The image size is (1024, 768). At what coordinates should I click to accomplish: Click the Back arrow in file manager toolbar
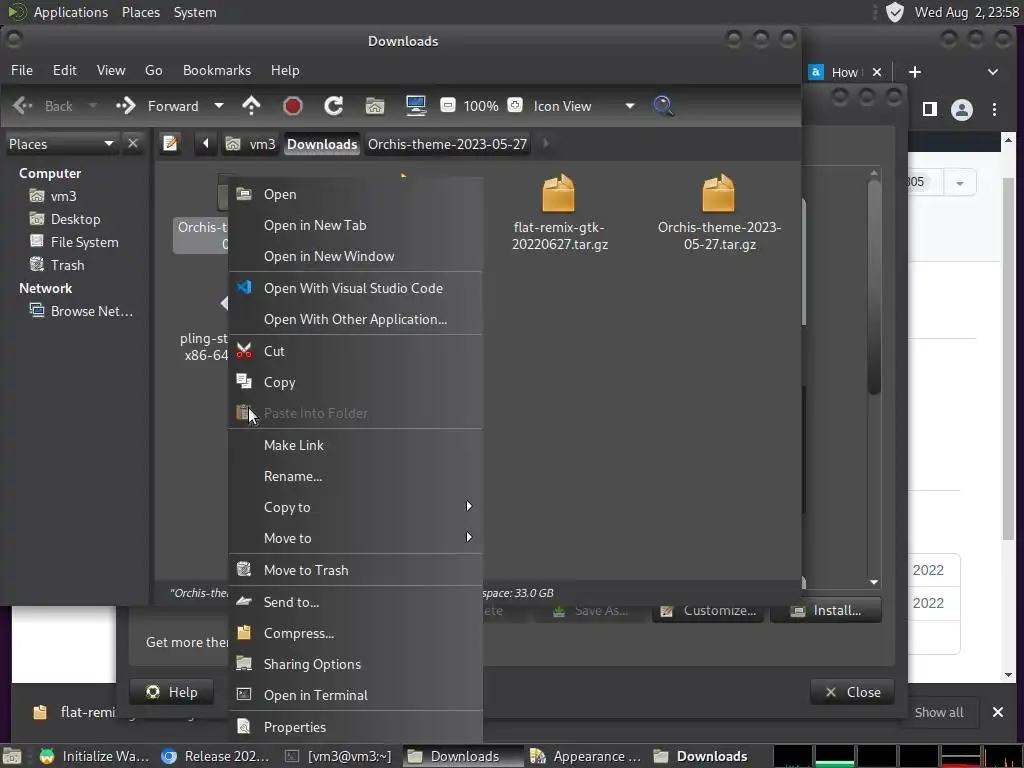click(23, 106)
